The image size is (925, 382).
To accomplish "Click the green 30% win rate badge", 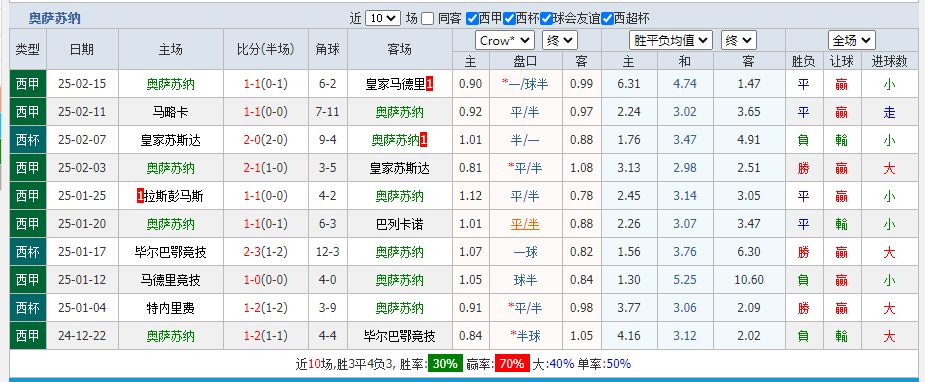I will (445, 364).
